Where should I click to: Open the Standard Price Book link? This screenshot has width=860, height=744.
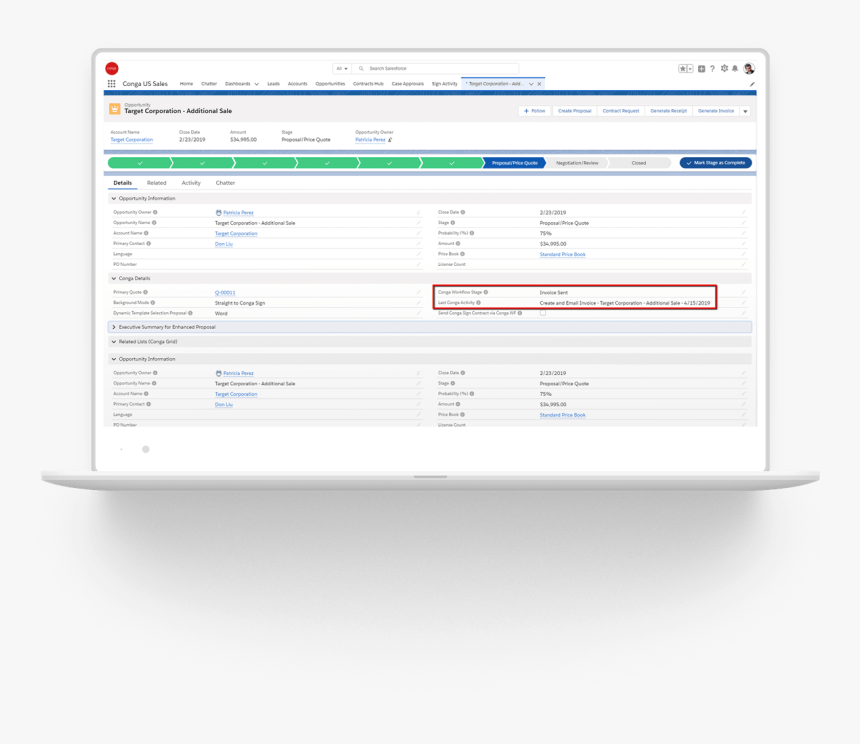coord(562,255)
